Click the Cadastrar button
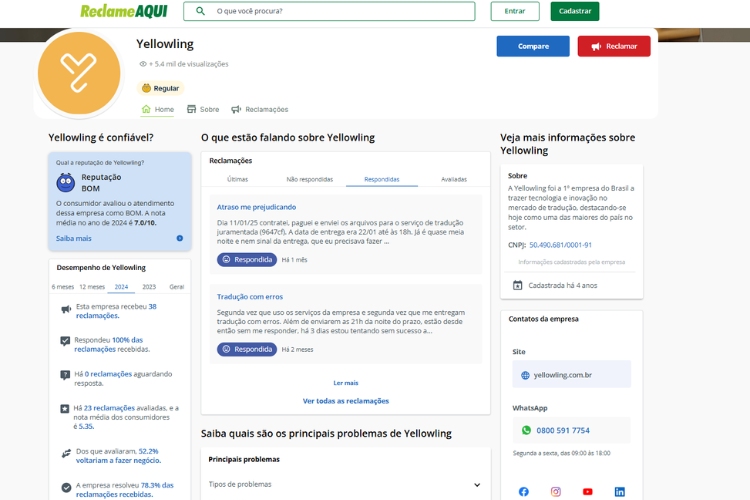750x500 pixels. 574,11
